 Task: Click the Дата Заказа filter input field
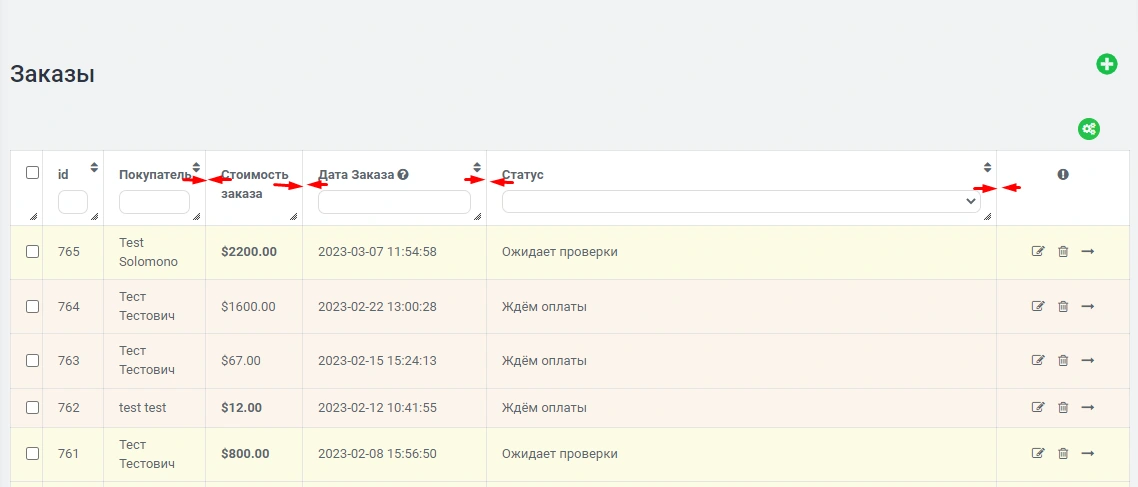pos(394,202)
